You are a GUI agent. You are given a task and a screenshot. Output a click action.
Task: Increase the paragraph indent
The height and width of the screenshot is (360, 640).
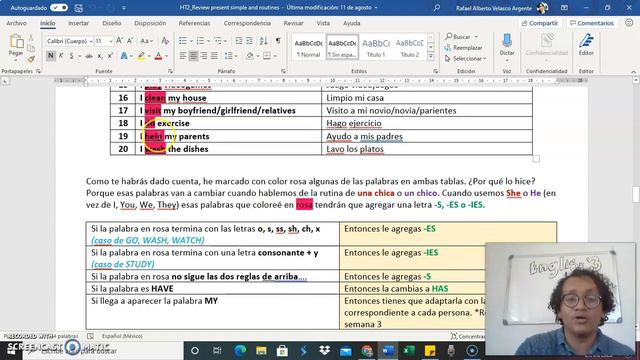tap(249, 41)
